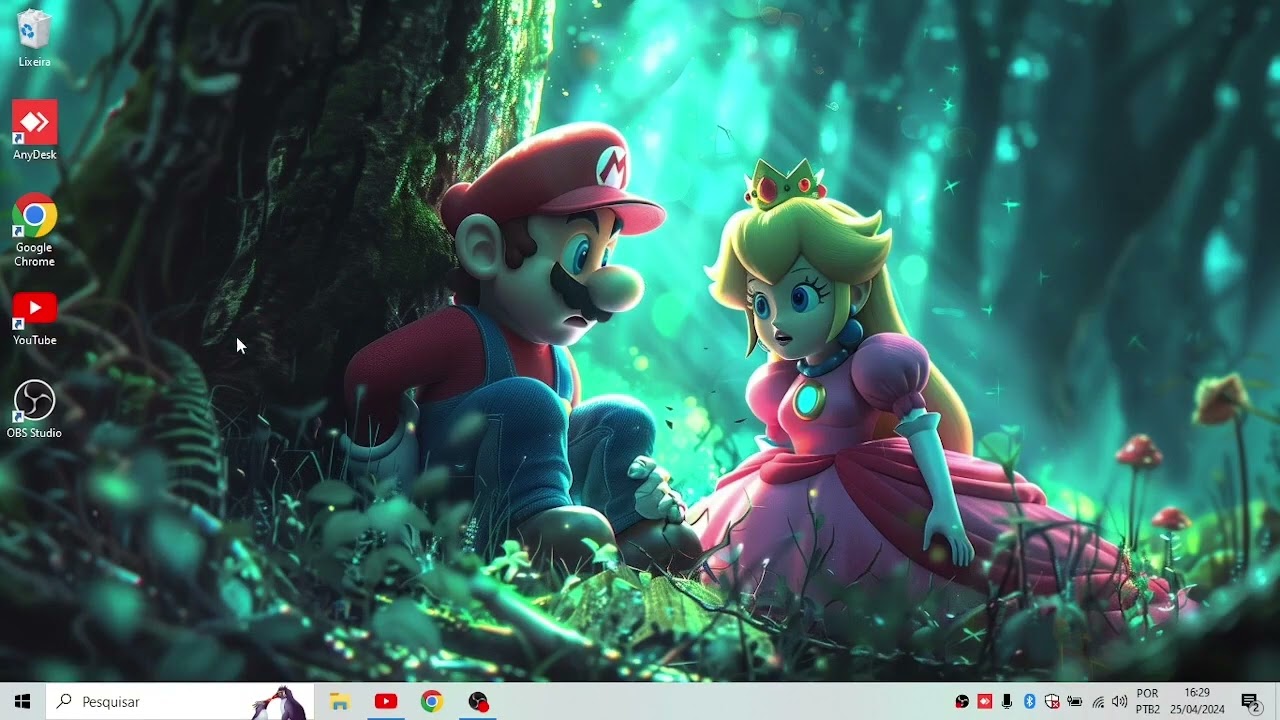Click the AnyDesk tray icon
Screen dimensions: 1280x720
click(984, 702)
